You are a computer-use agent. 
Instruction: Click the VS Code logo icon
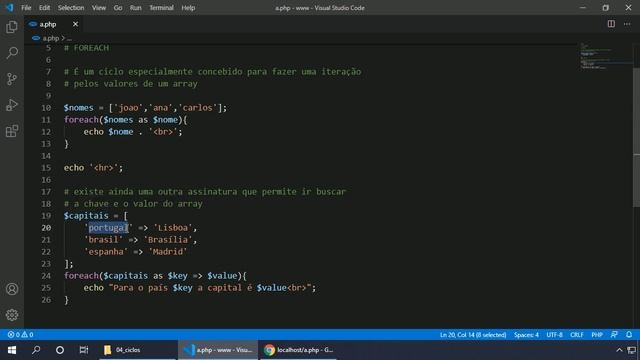click(9, 7)
